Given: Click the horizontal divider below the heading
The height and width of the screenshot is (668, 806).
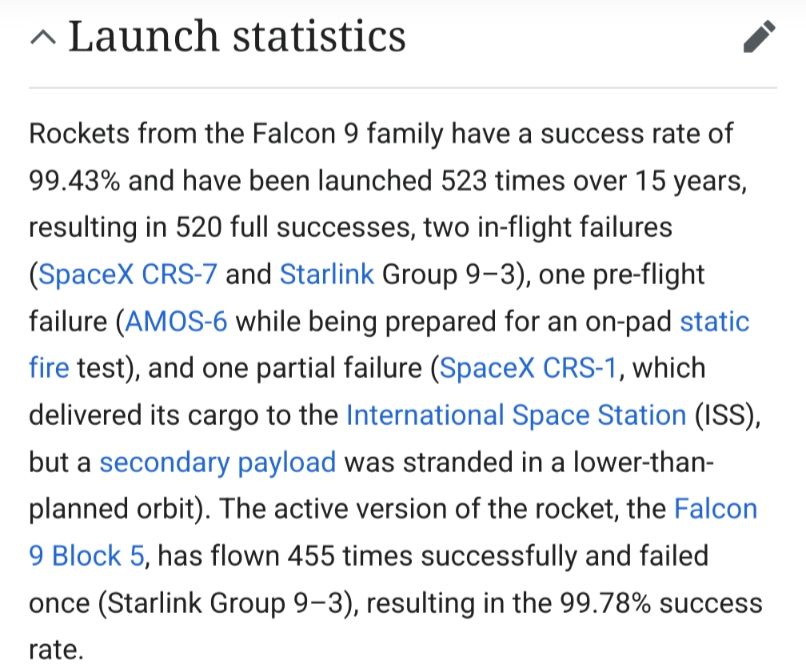Looking at the screenshot, I should (x=402, y=88).
